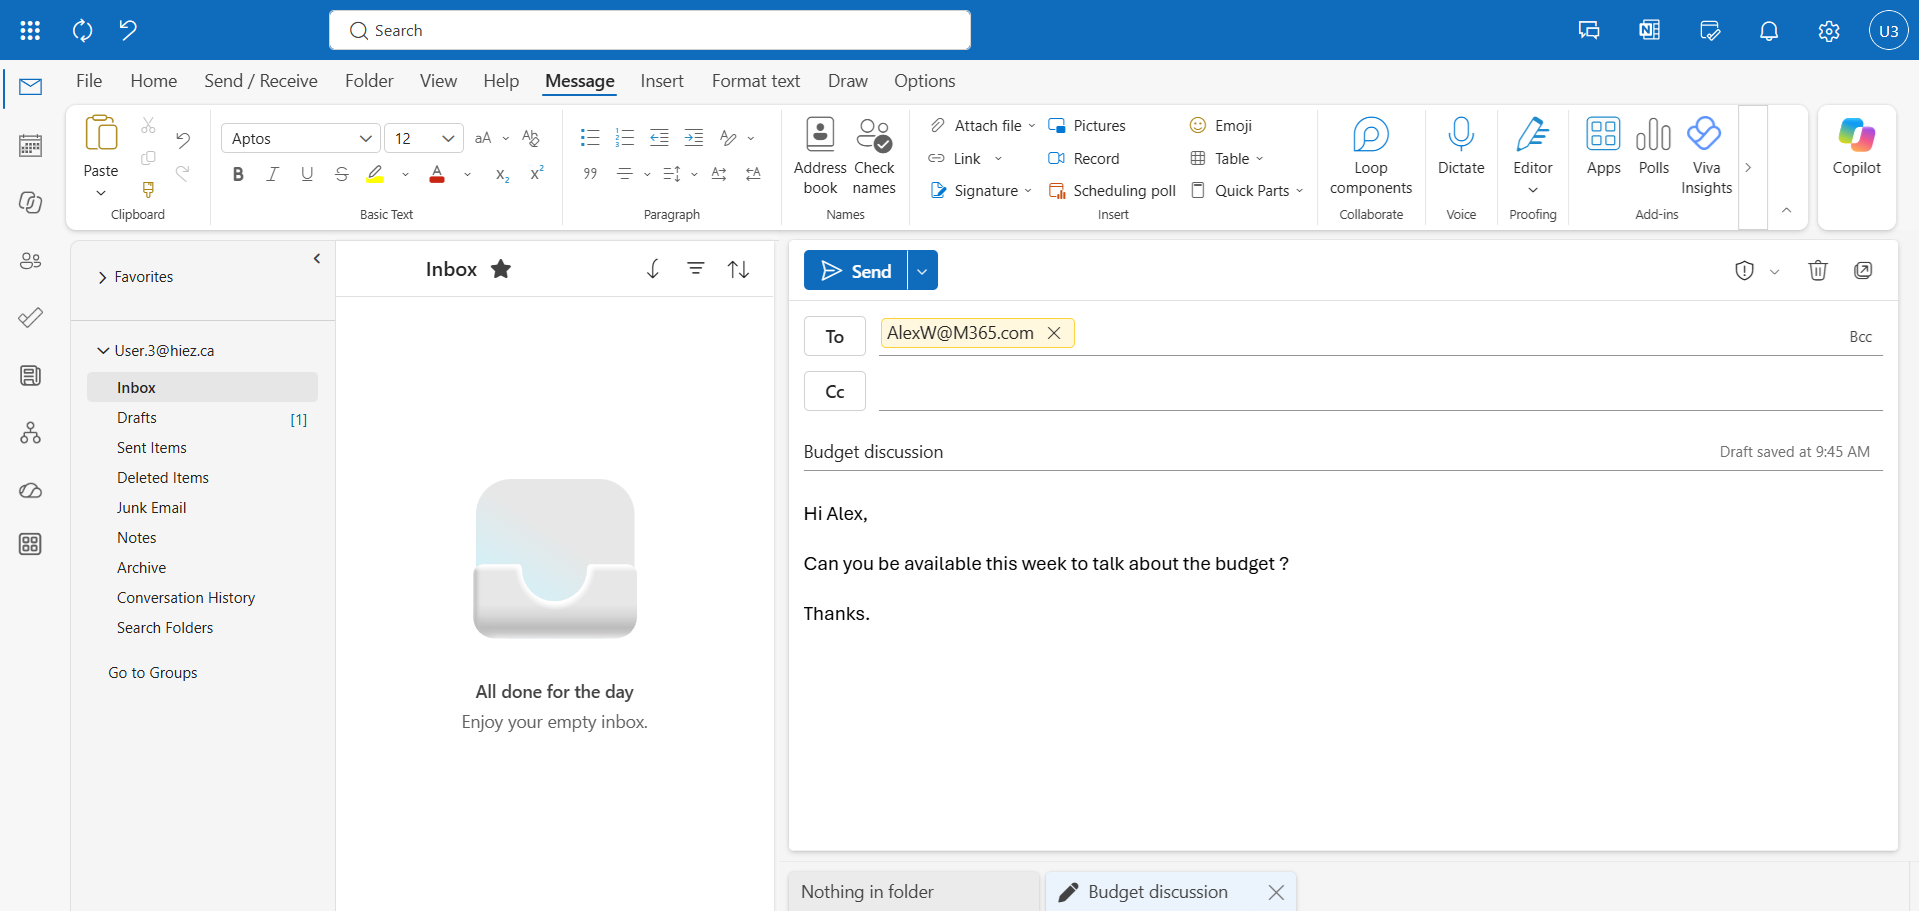Toggle bold formatting
The height and width of the screenshot is (911, 1919).
238,174
